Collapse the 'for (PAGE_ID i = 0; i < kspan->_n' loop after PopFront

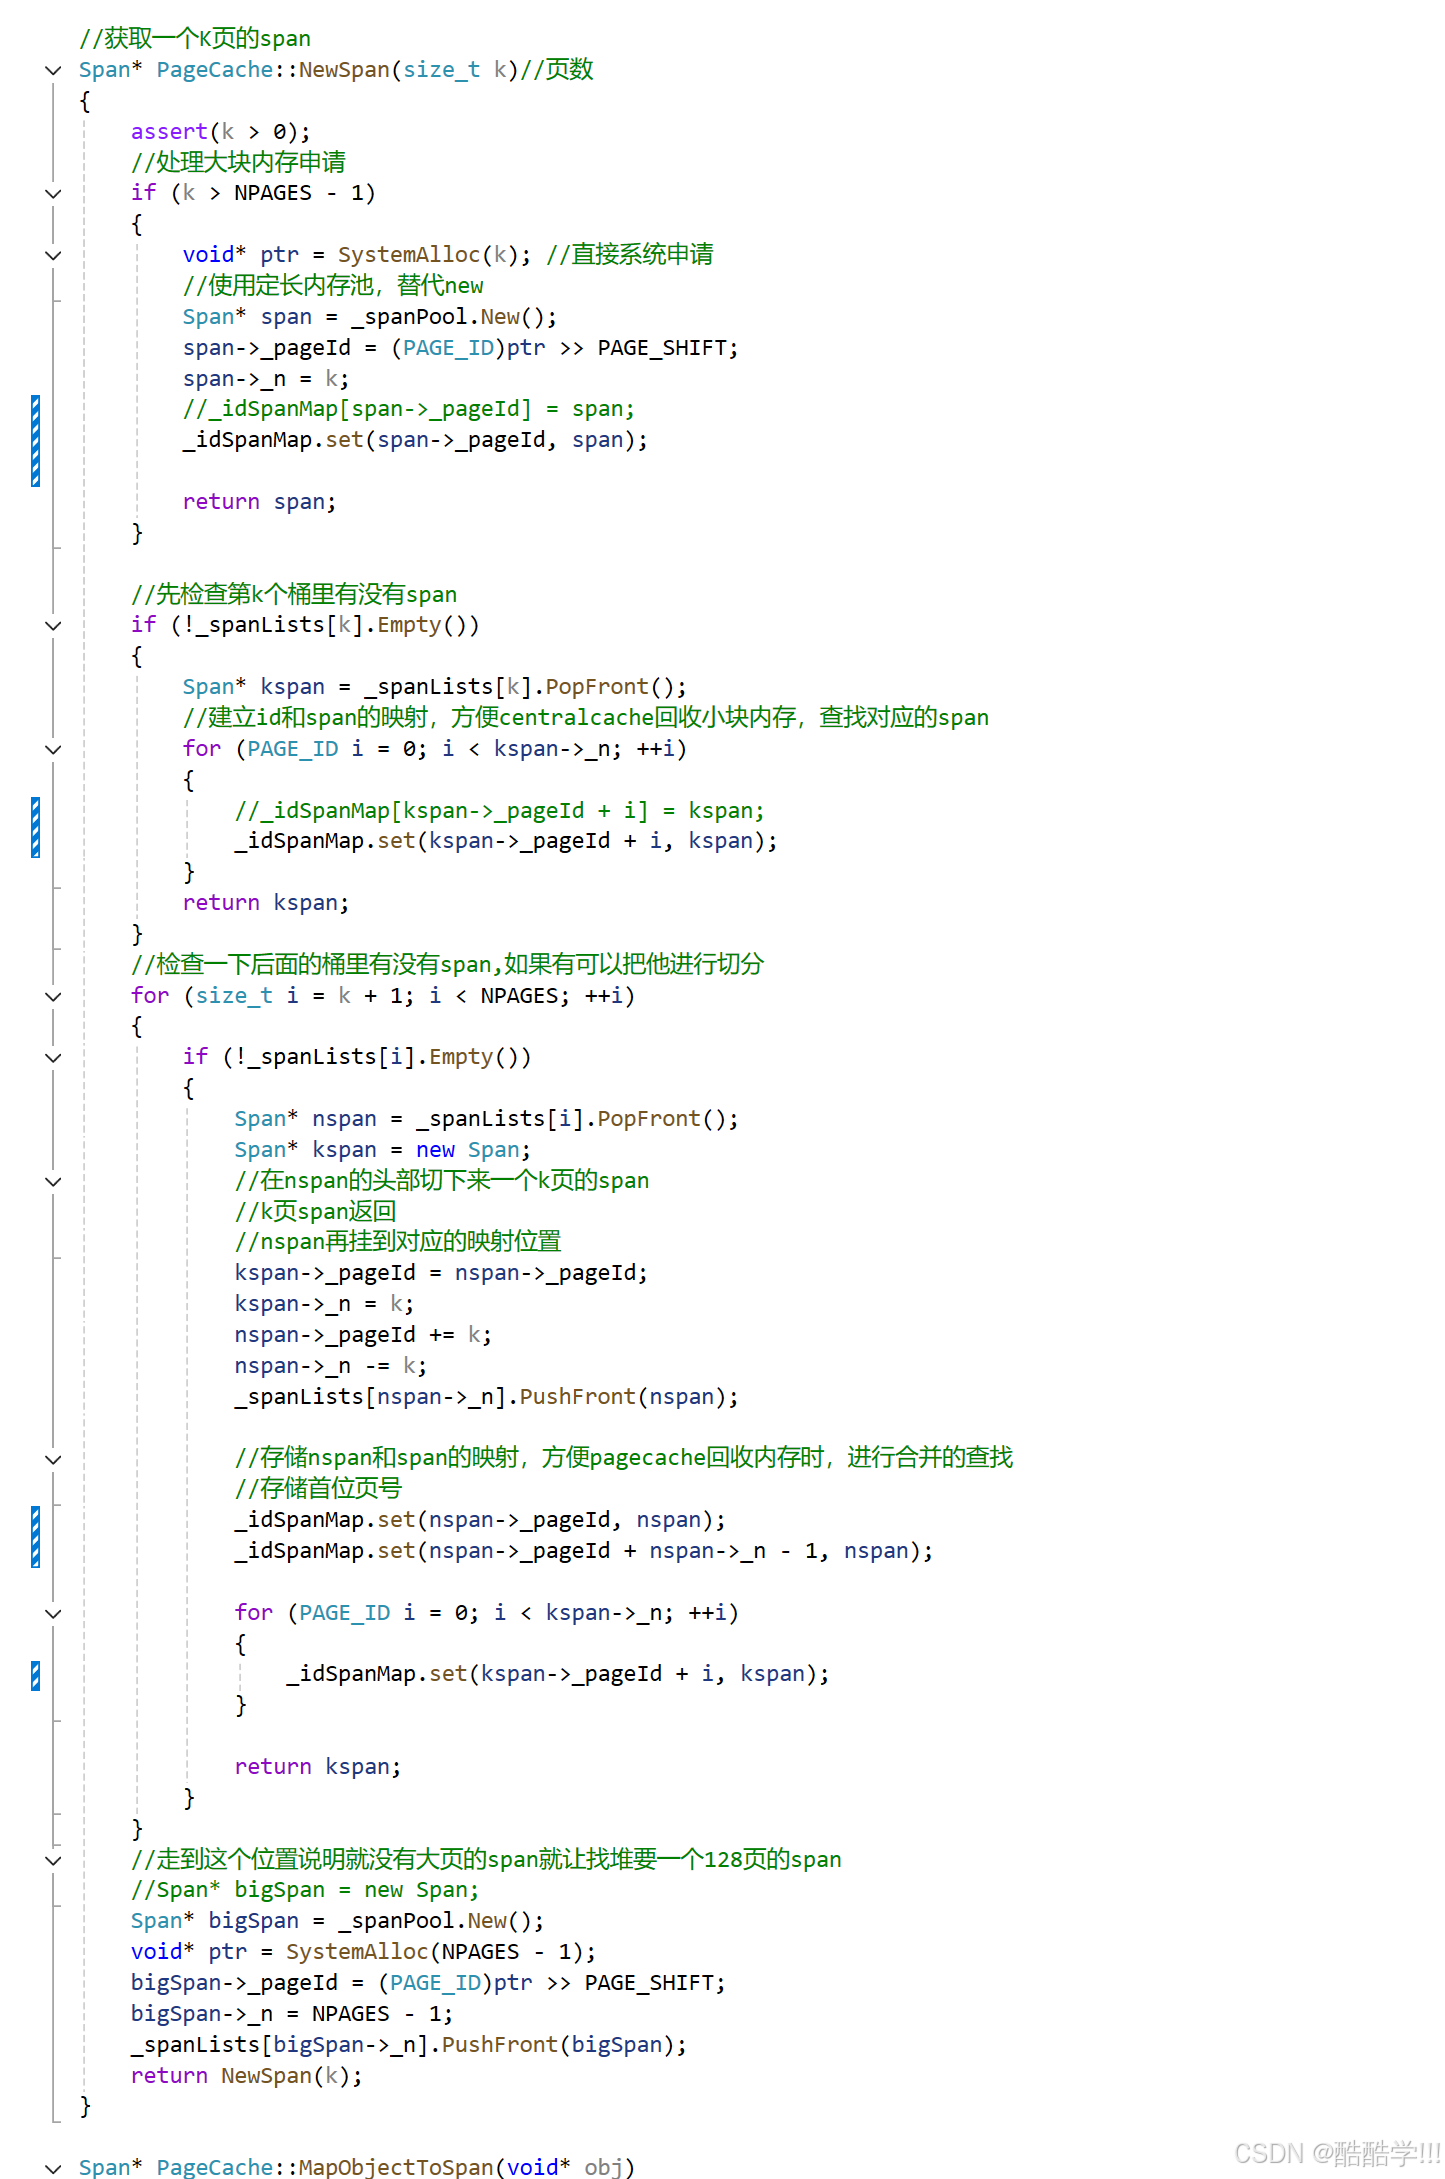pyautogui.click(x=54, y=749)
